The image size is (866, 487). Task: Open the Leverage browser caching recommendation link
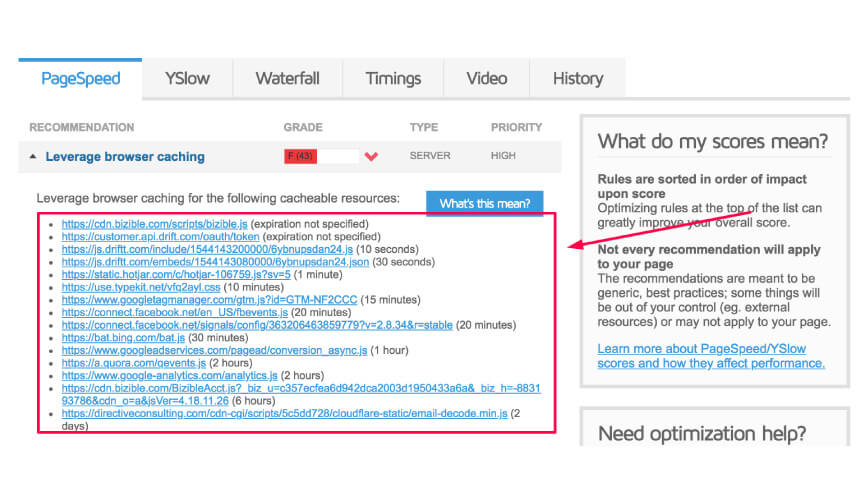point(125,157)
